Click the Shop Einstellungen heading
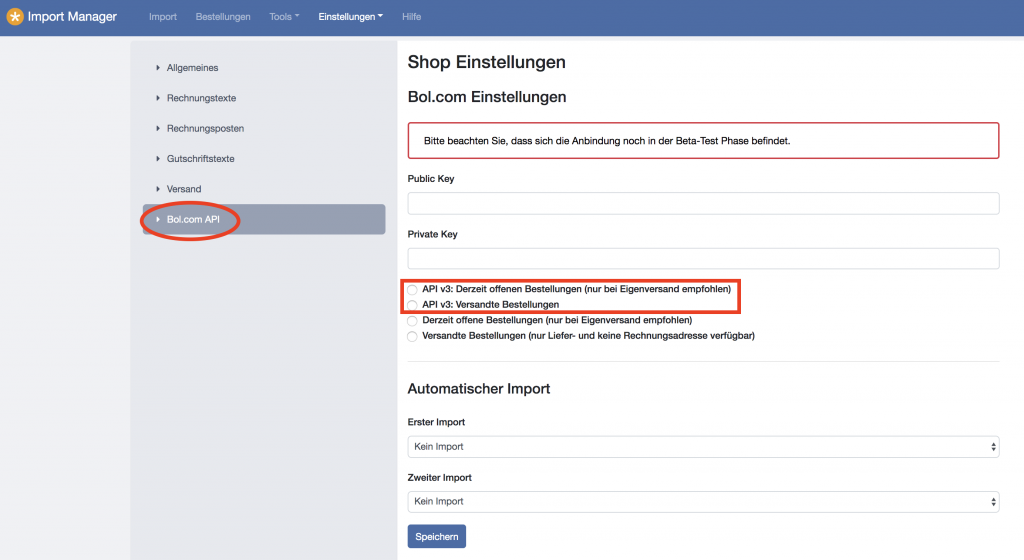 [487, 63]
